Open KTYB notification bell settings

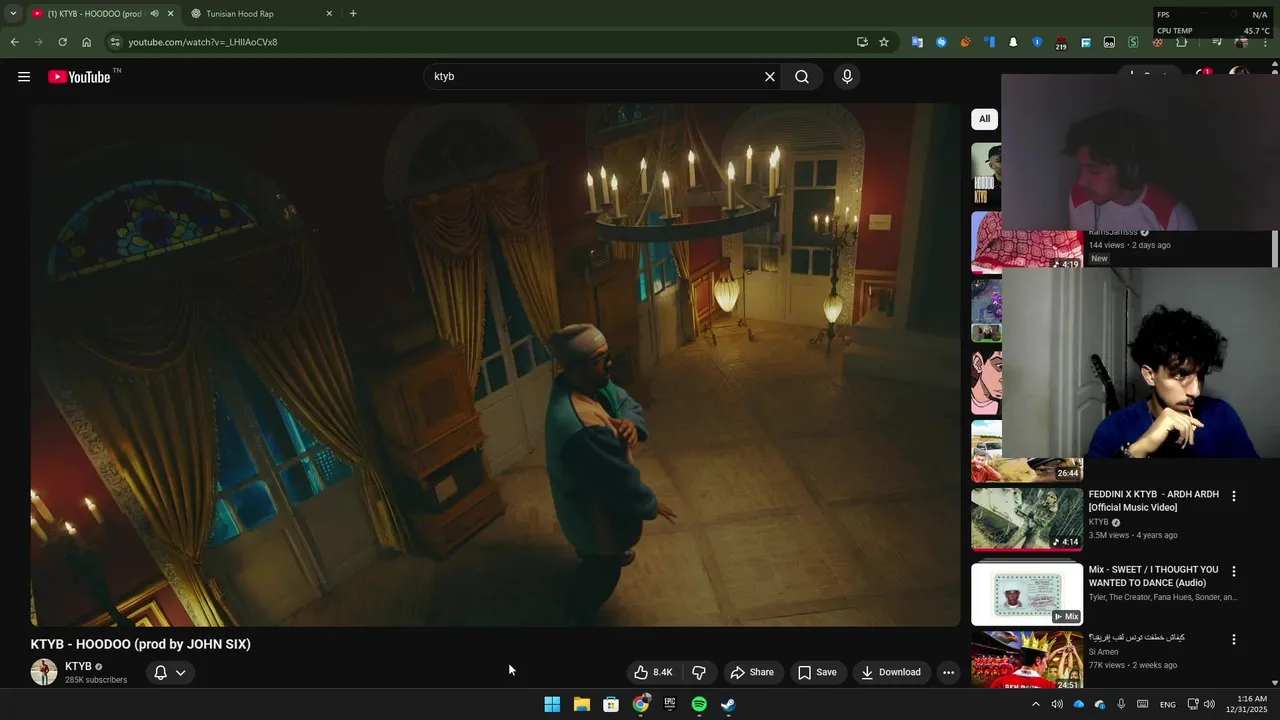(169, 672)
